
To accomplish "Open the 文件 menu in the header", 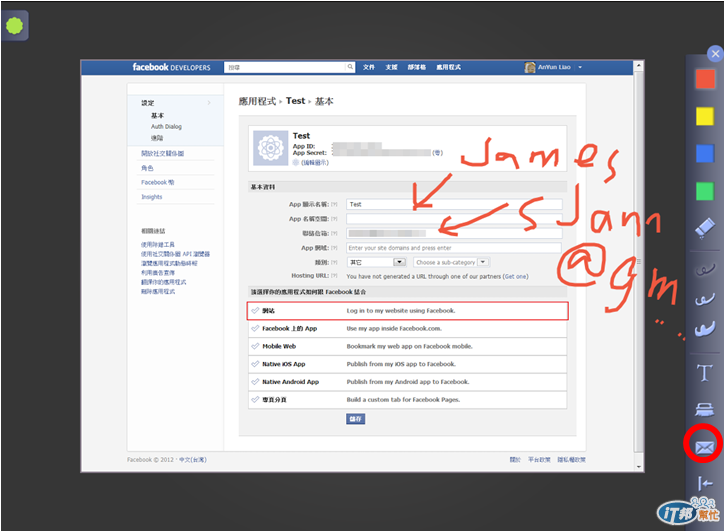I will [x=369, y=67].
